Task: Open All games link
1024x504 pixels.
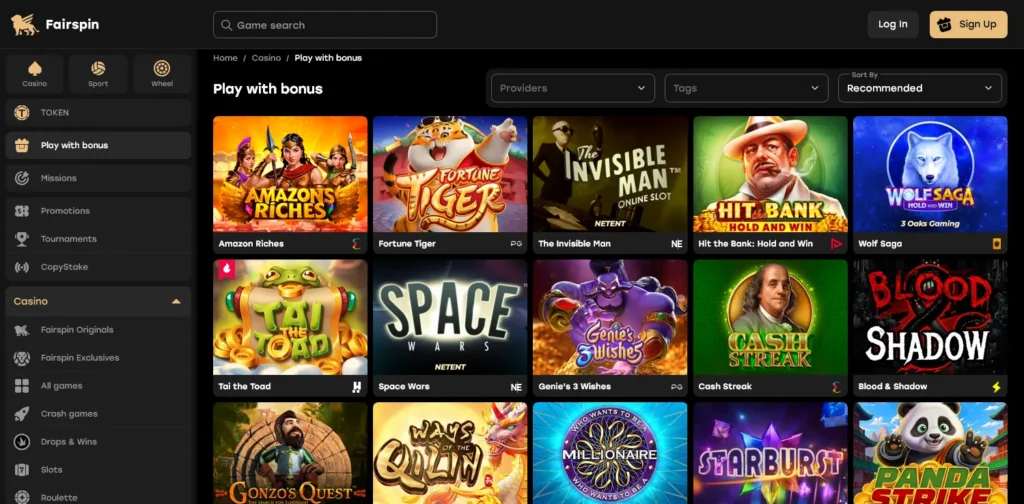Action: (98, 386)
